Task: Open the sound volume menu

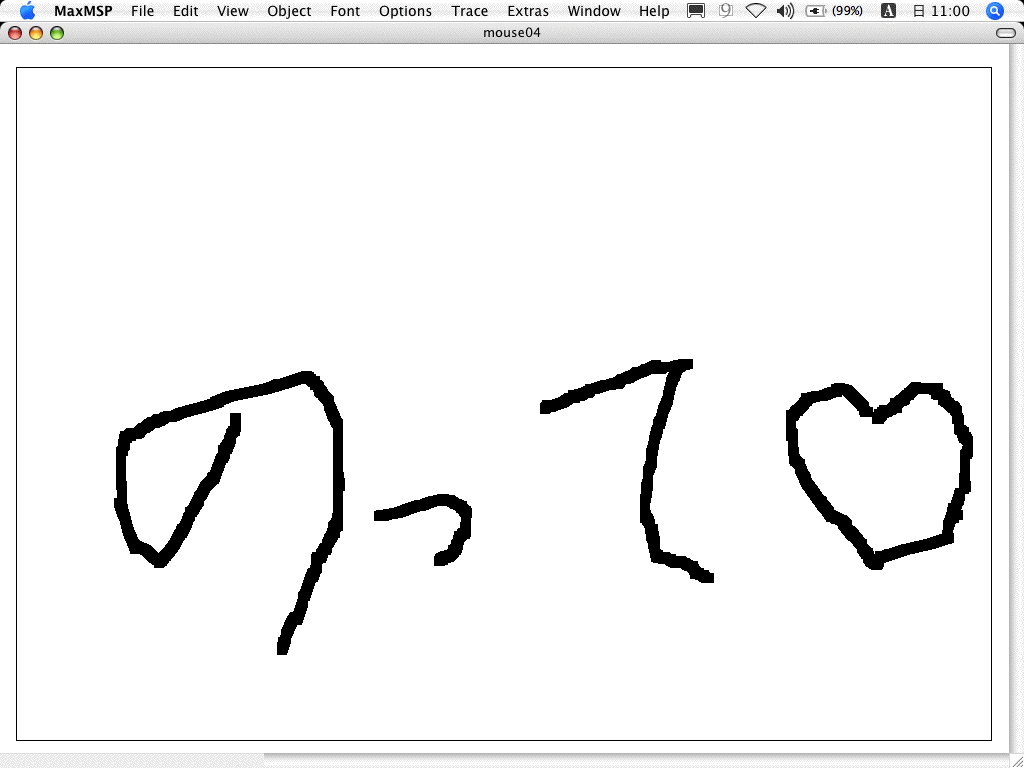Action: click(786, 10)
